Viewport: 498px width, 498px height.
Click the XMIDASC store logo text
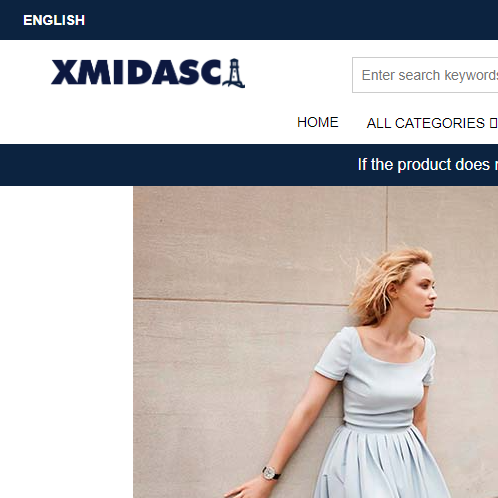point(136,72)
